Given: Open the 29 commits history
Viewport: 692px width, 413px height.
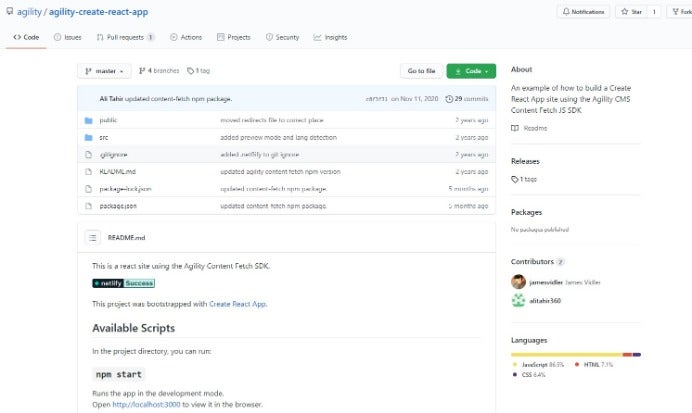Looking at the screenshot, I should [466, 99].
